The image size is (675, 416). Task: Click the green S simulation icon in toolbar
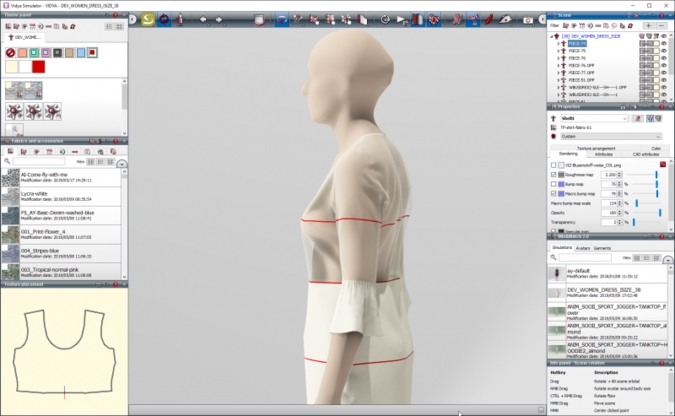point(147,19)
